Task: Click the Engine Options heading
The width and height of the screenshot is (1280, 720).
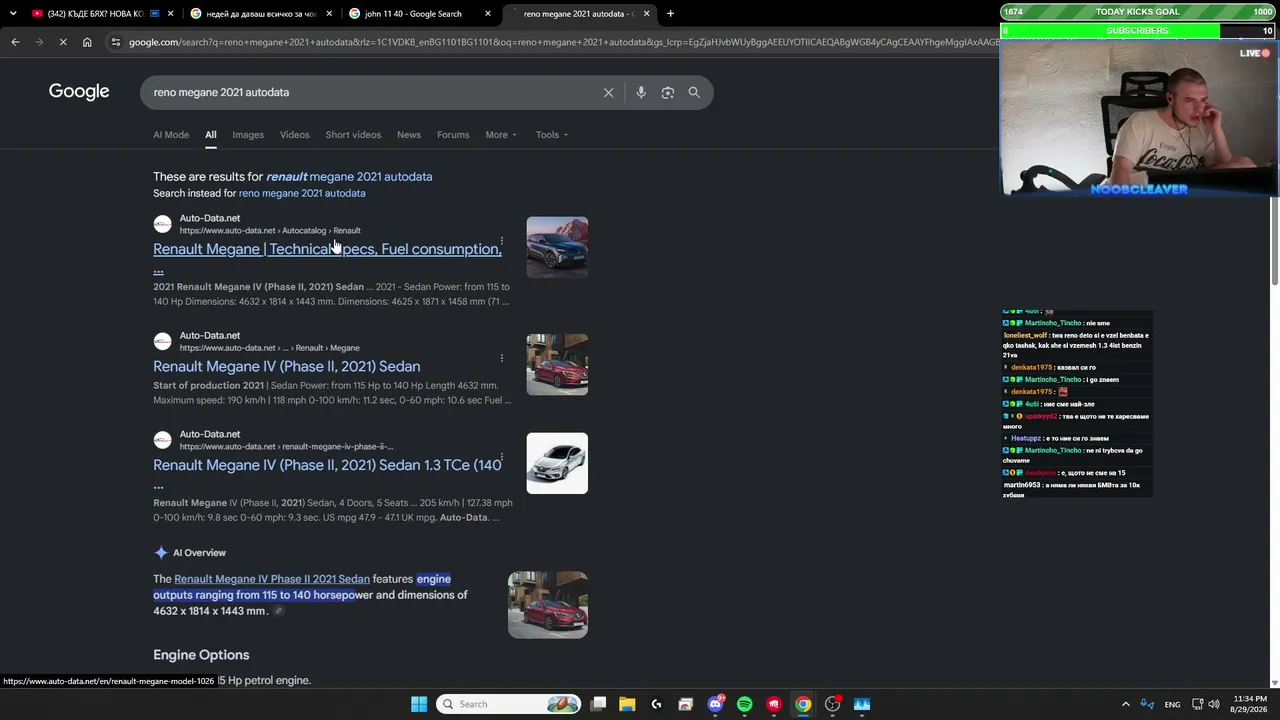Action: tap(201, 655)
